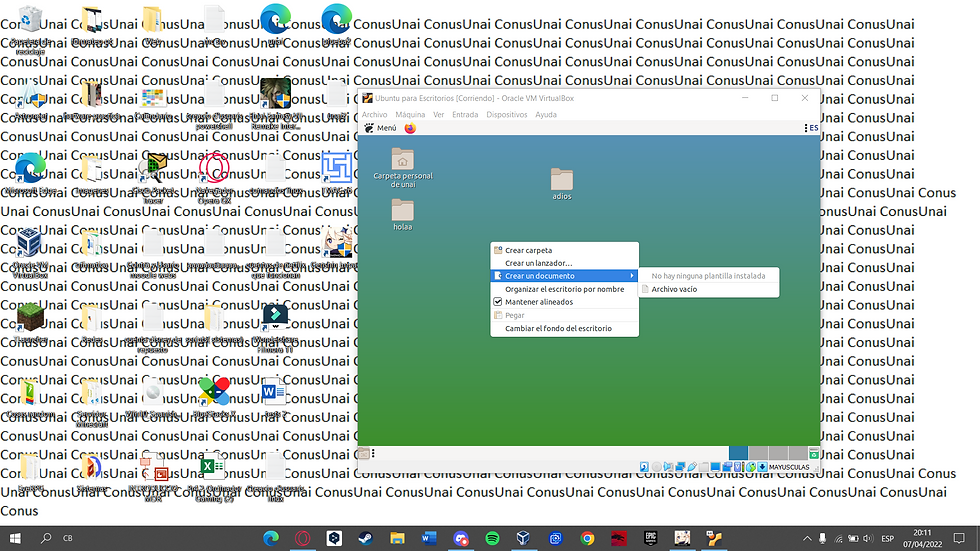Open Excel file icon on desktop
The width and height of the screenshot is (980, 551).
point(212,466)
